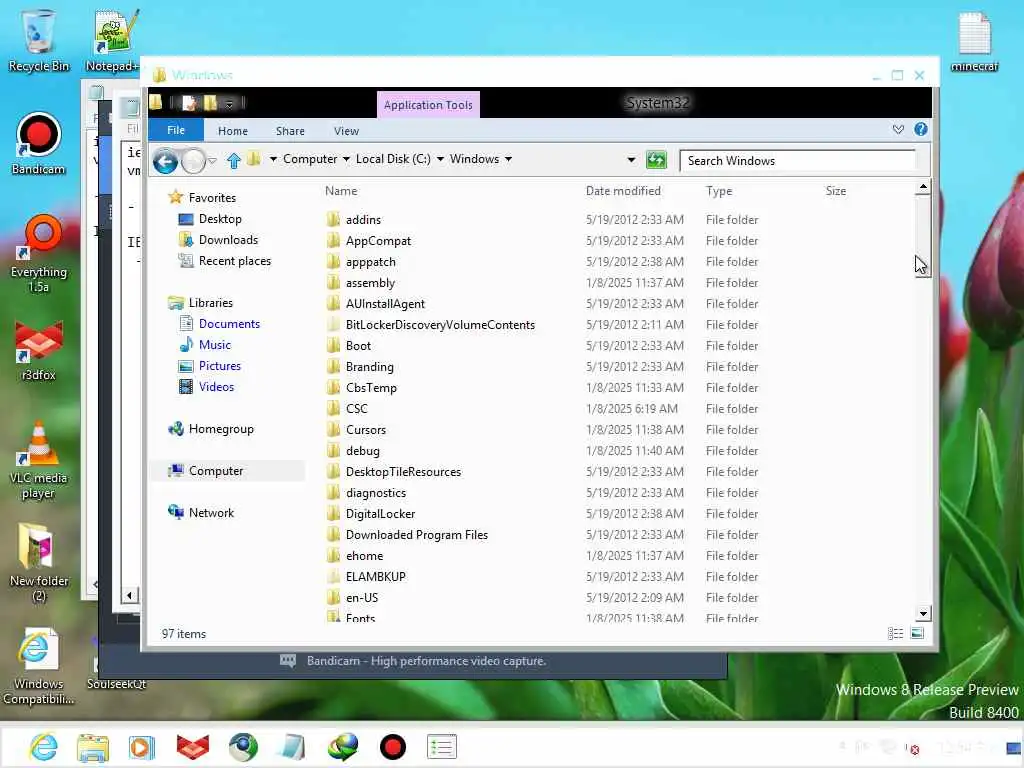Open Bandicam desktop shortcut
The height and width of the screenshot is (768, 1024).
tap(39, 144)
